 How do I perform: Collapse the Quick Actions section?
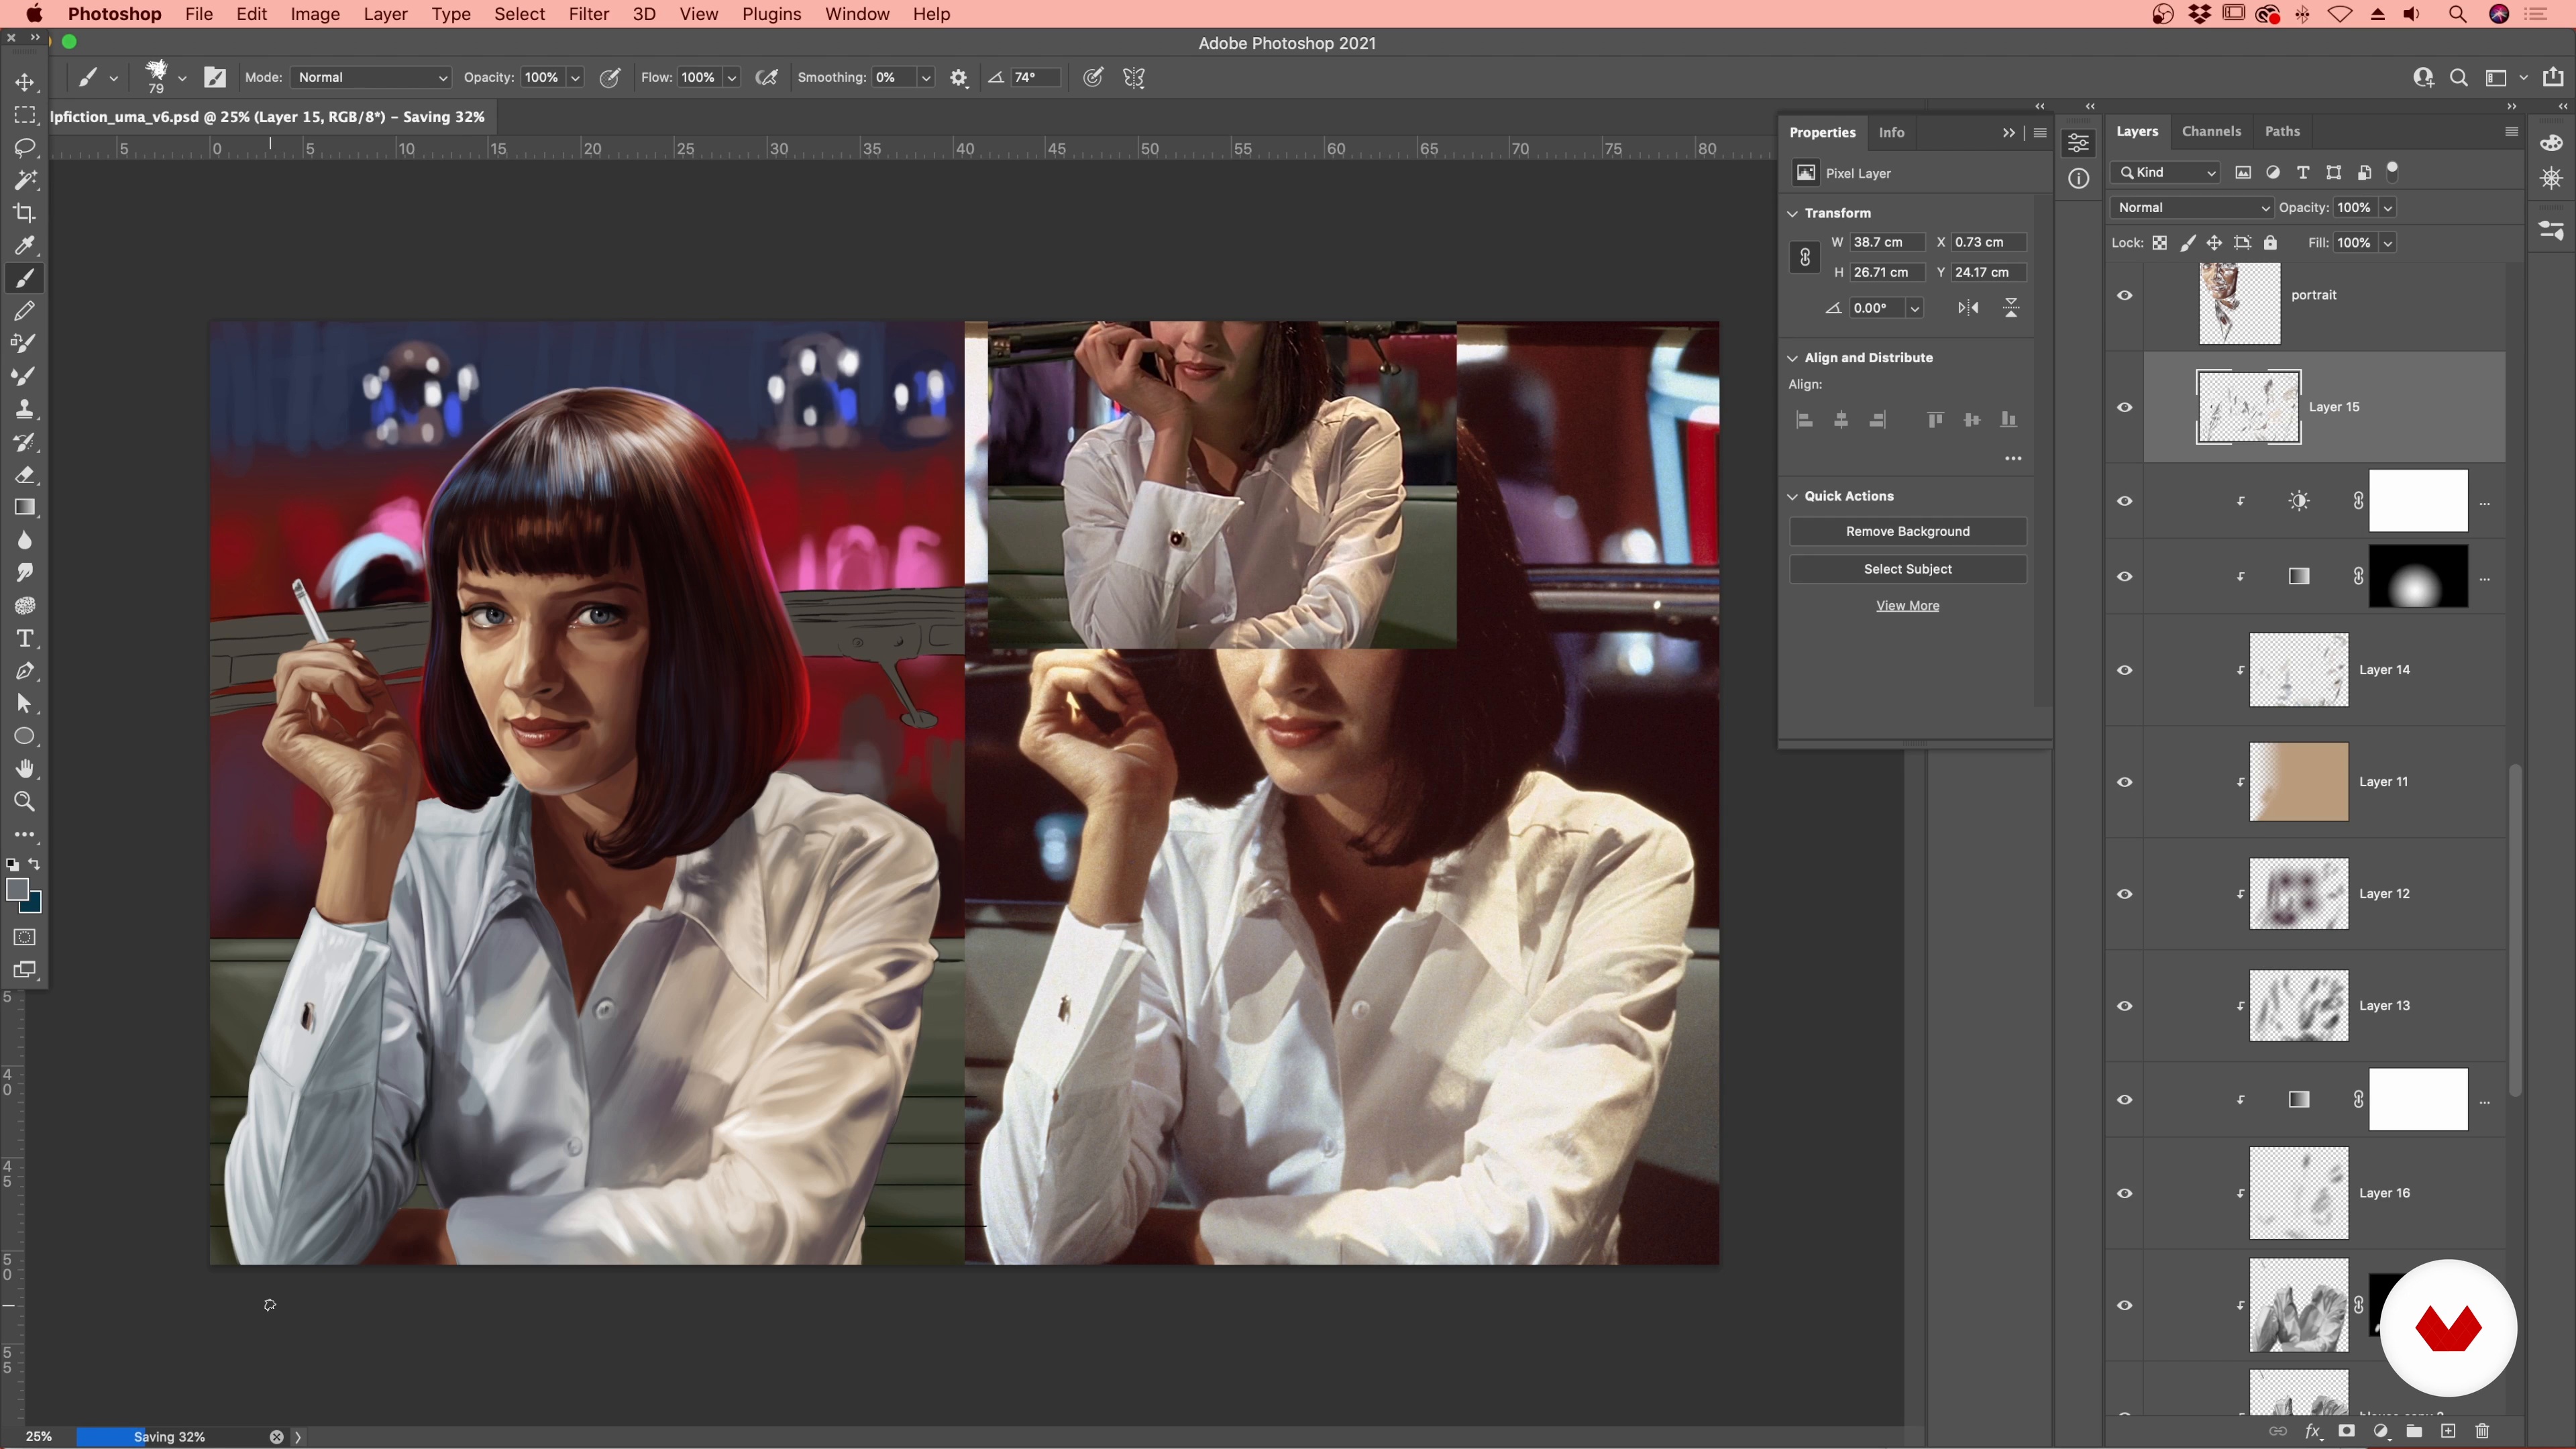(x=1793, y=496)
